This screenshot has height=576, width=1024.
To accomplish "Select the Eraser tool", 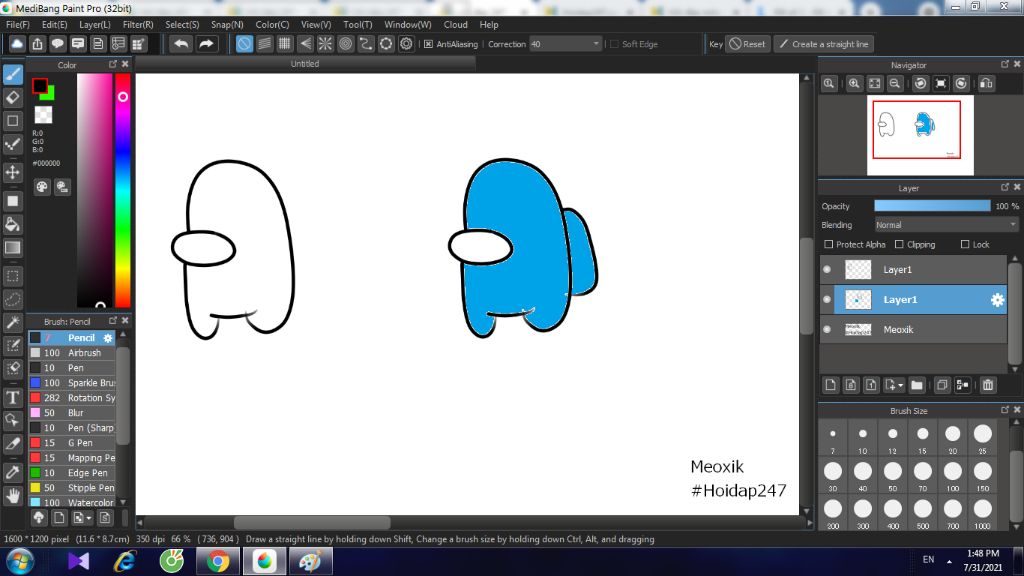I will point(12,98).
